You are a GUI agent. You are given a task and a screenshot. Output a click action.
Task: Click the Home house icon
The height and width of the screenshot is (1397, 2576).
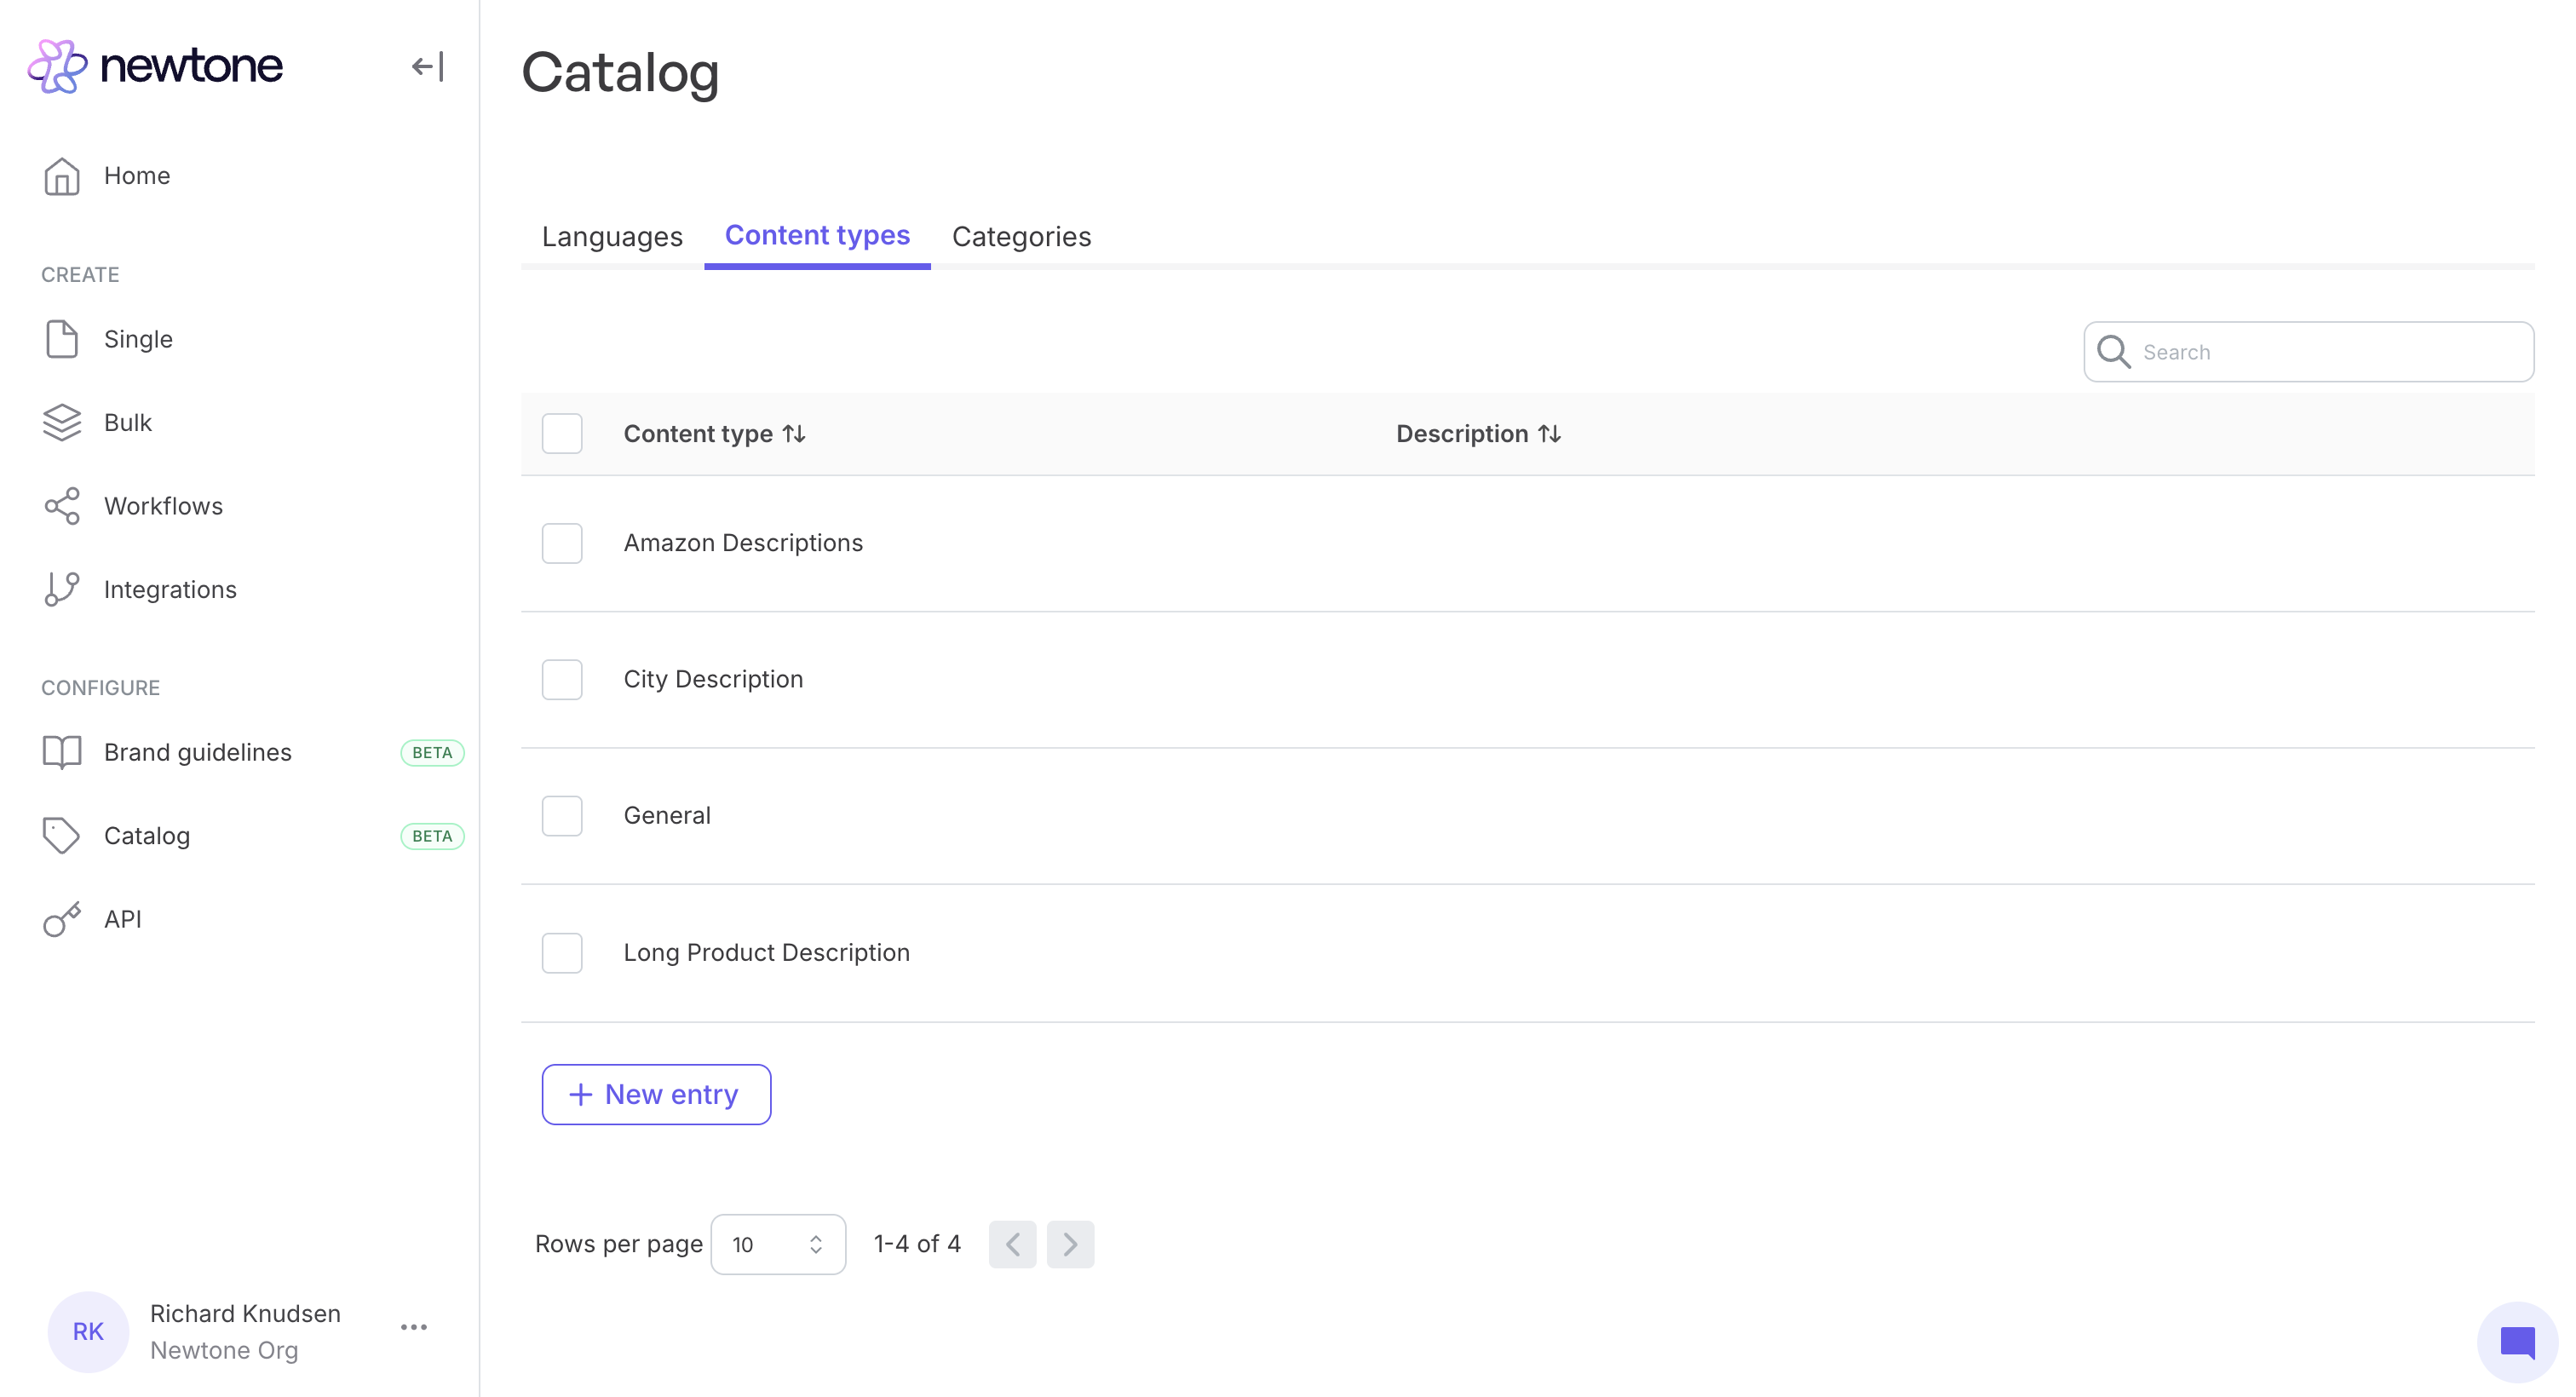coord(62,176)
